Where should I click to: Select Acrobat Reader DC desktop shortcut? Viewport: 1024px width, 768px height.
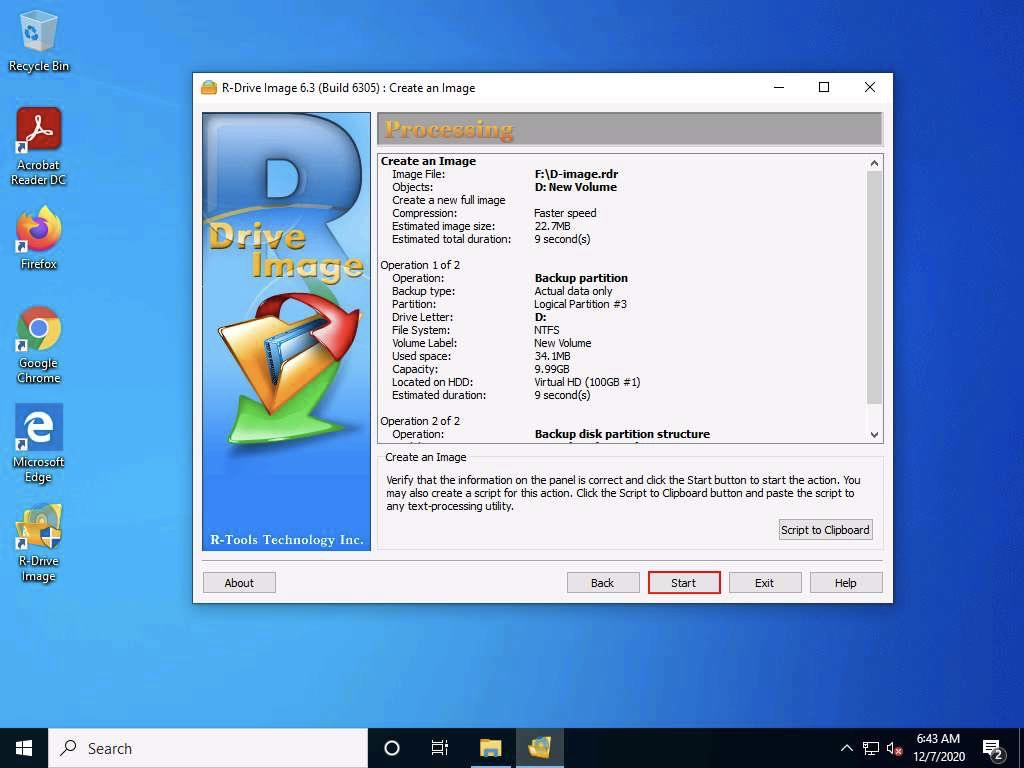point(39,147)
